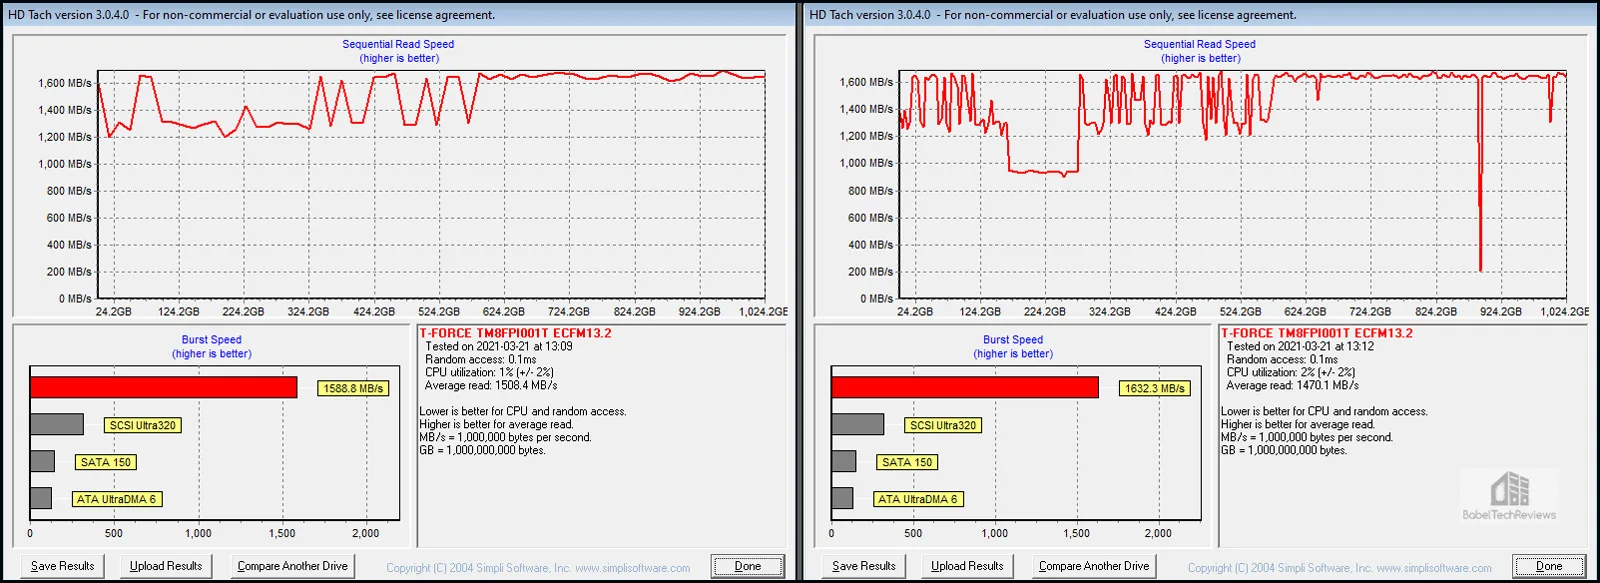Click Random access: 0.1ms in right window
Screen dimensions: 1600x583
pos(1282,359)
